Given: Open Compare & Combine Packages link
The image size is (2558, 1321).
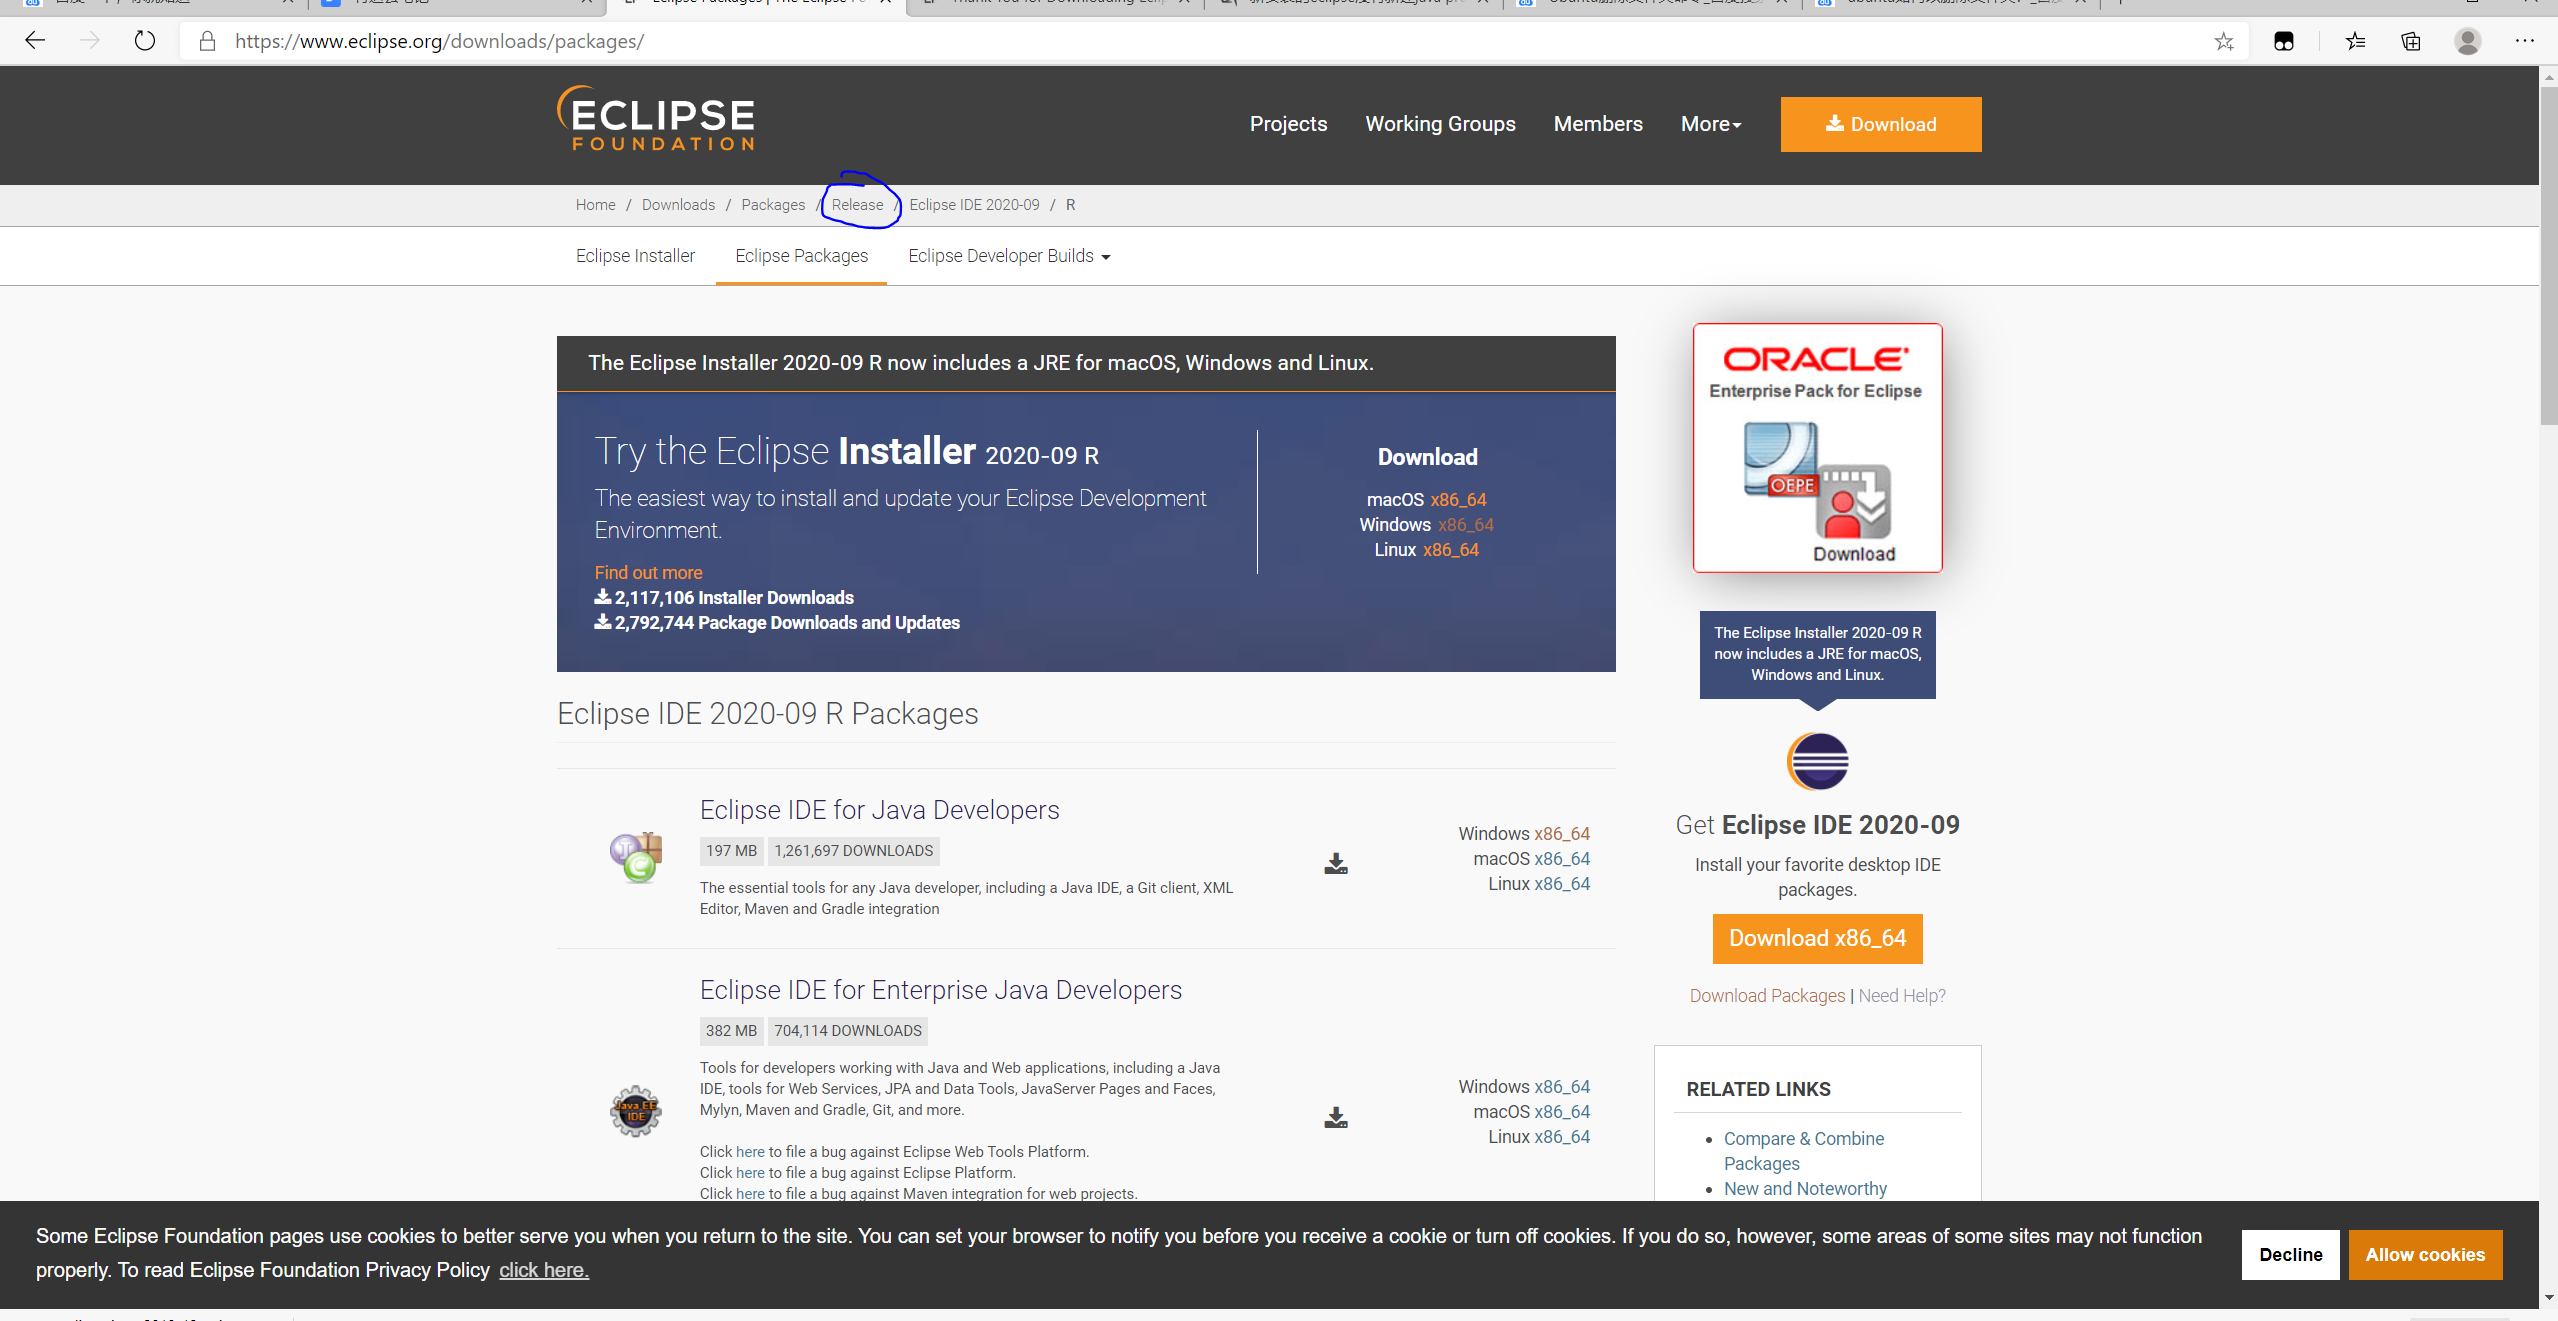Looking at the screenshot, I should pos(1803,1151).
